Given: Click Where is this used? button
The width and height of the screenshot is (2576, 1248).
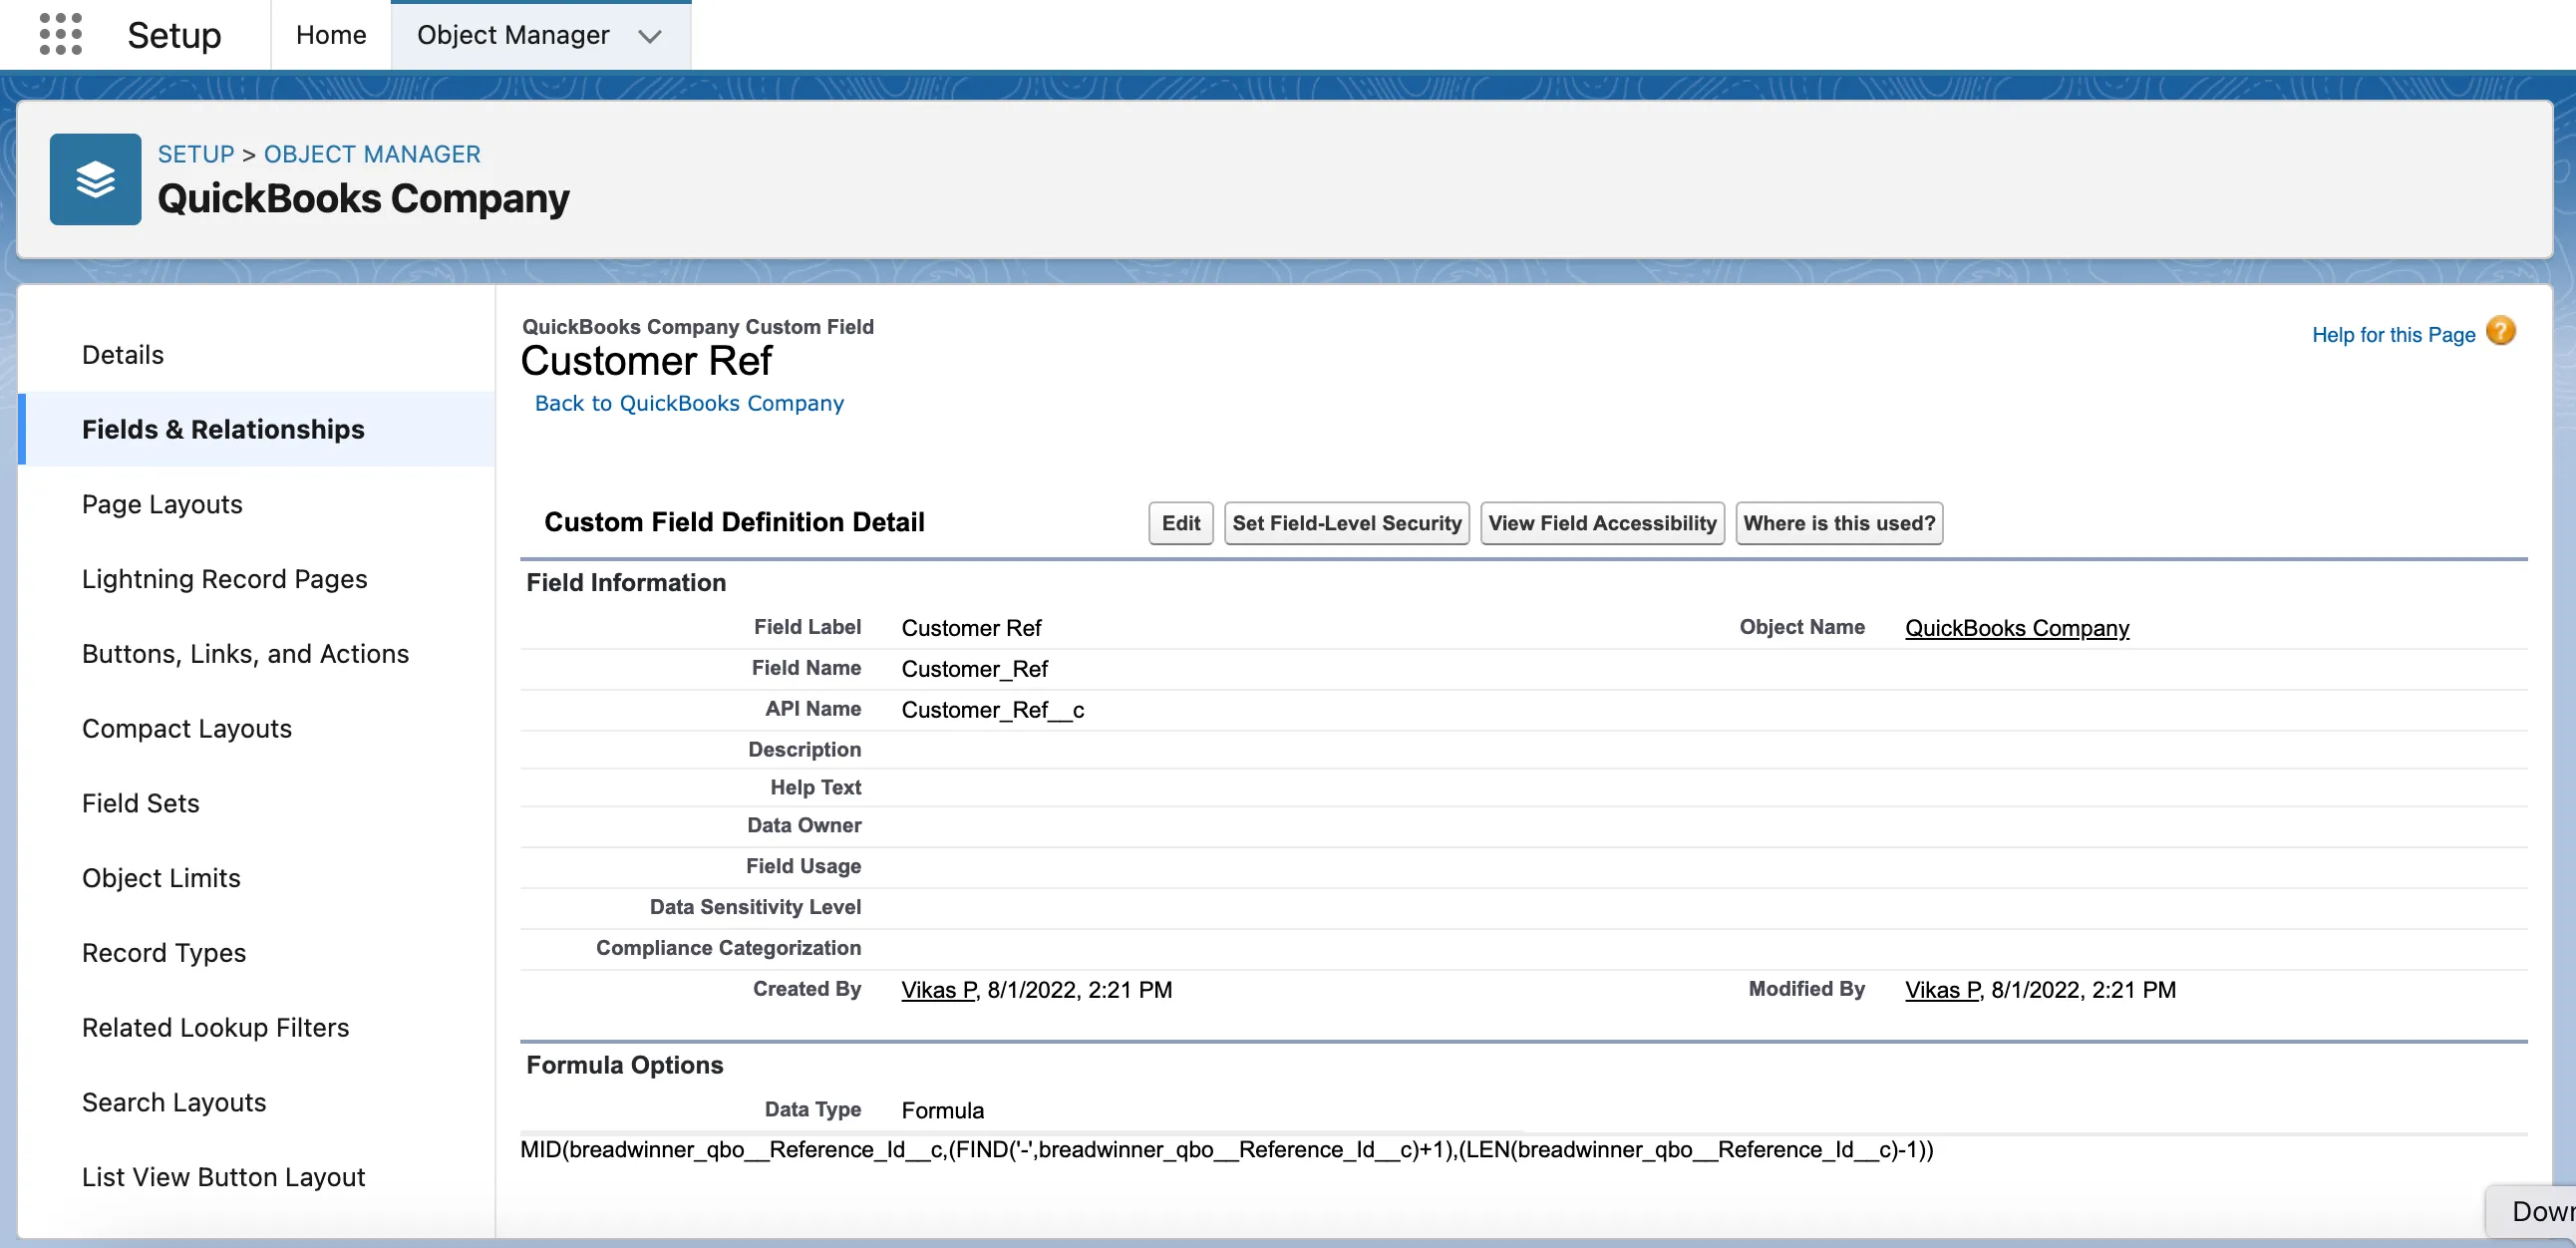Looking at the screenshot, I should 1839,523.
